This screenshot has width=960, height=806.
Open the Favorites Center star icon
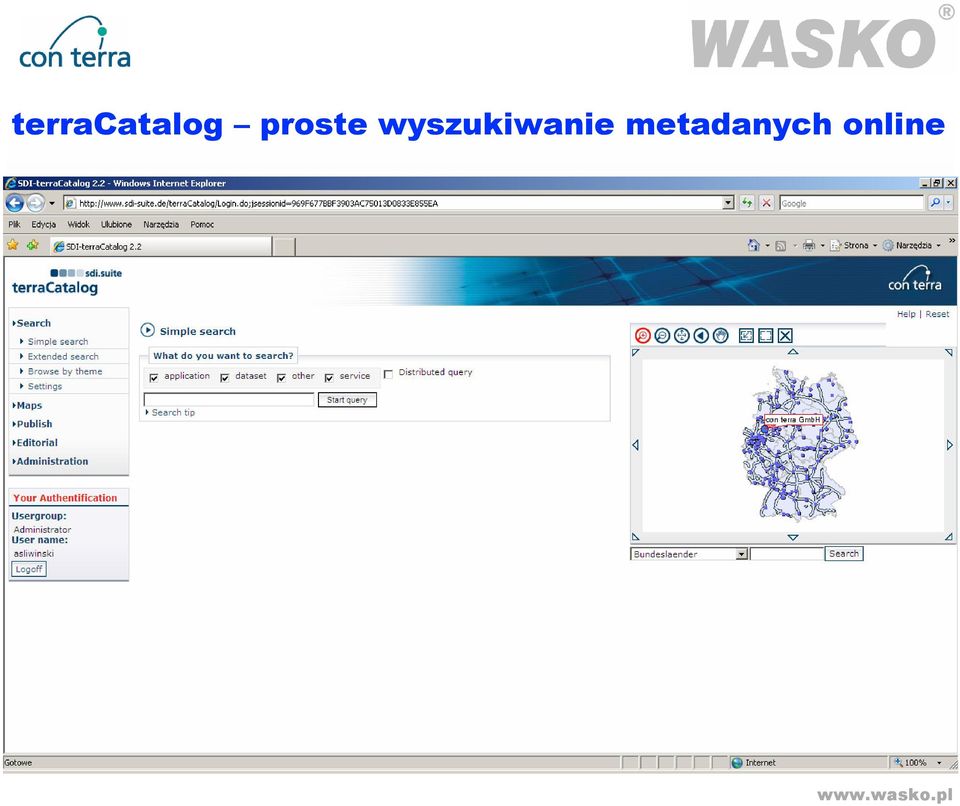12,246
